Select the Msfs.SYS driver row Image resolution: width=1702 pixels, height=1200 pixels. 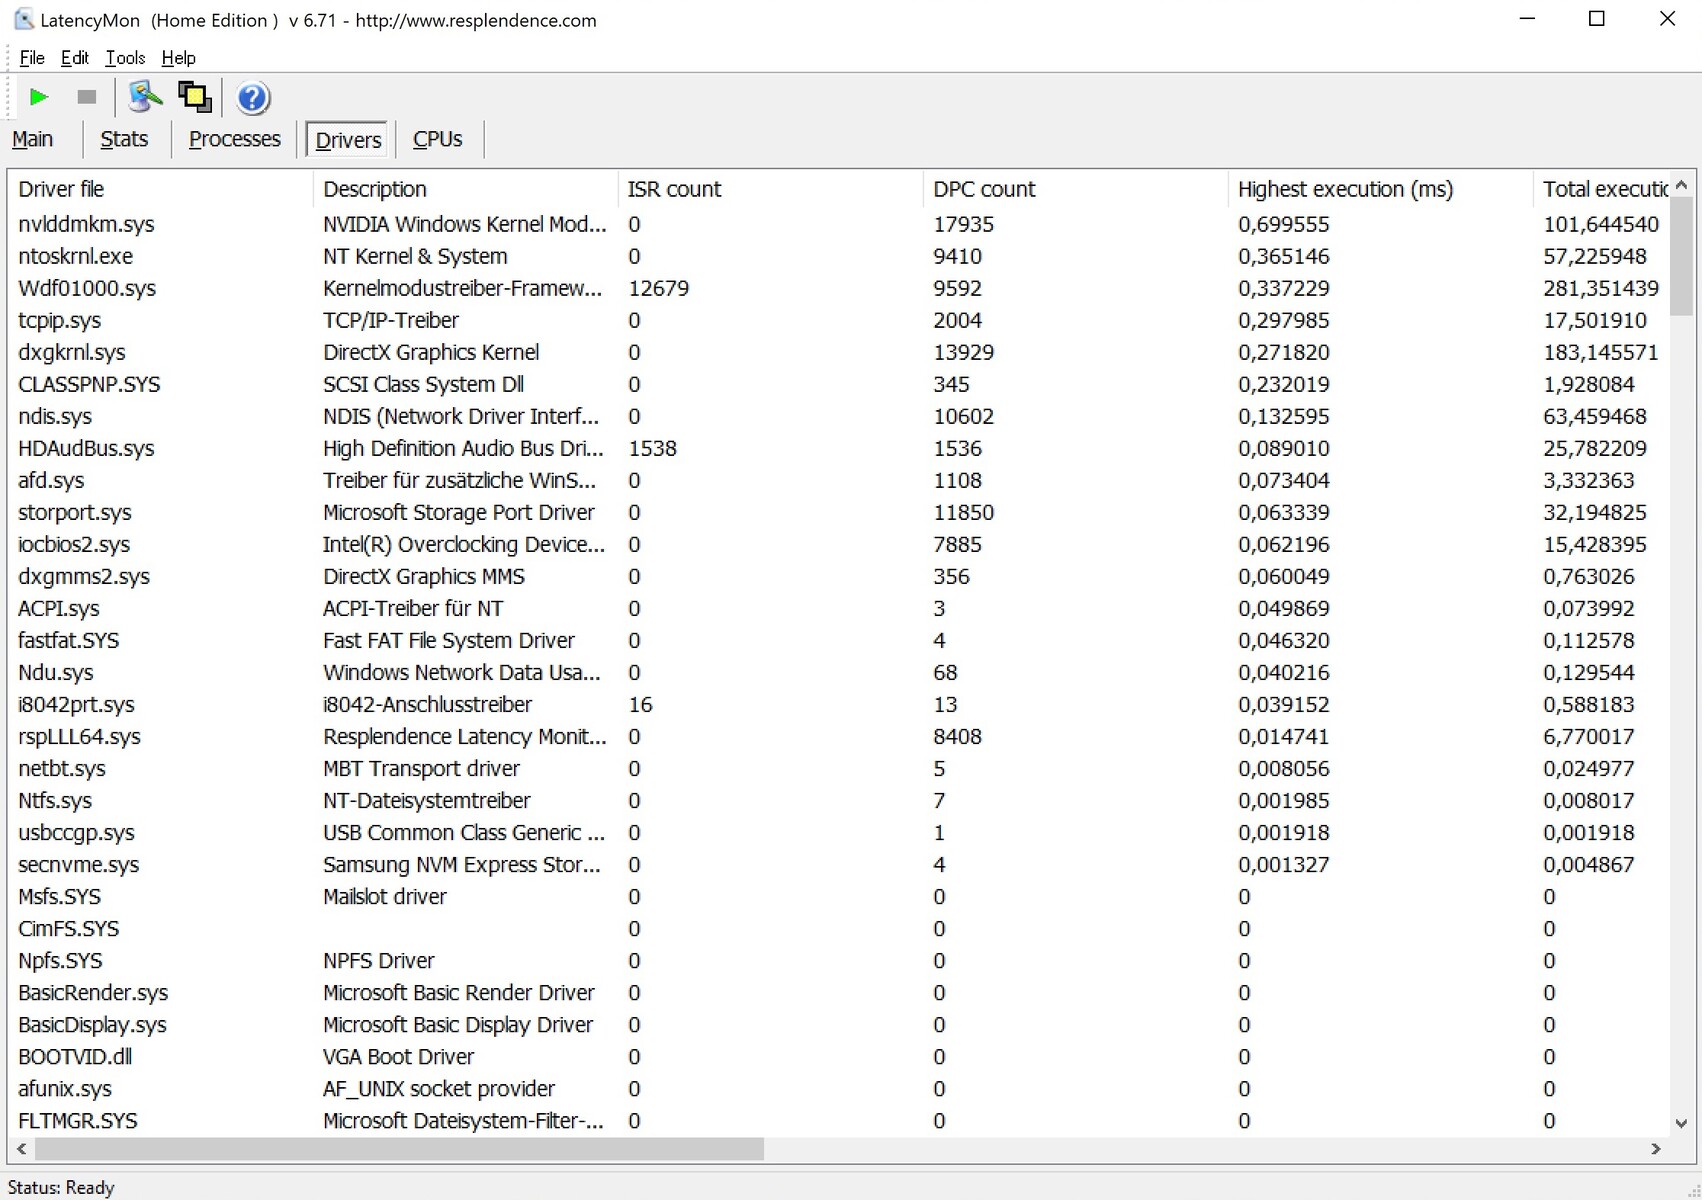click(839, 896)
